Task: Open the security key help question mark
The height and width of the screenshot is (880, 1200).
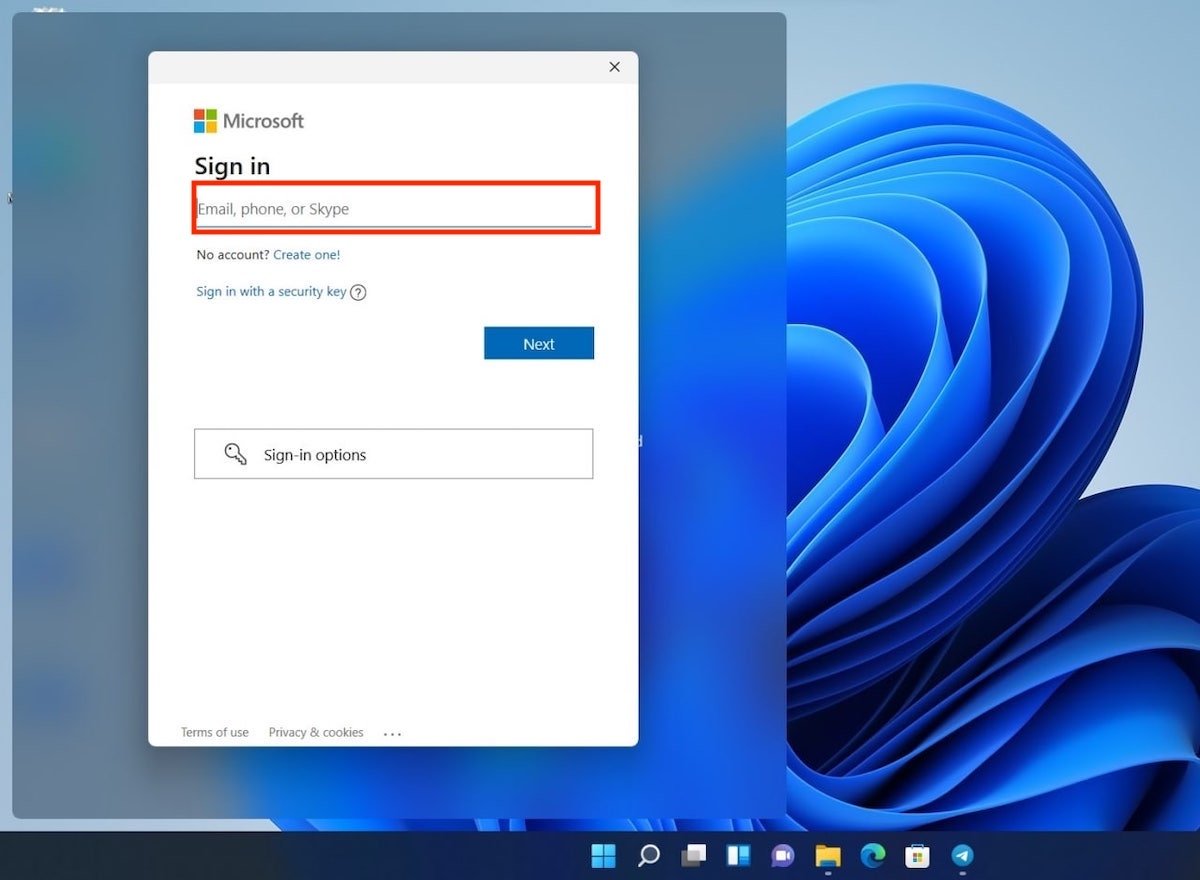Action: pos(358,293)
